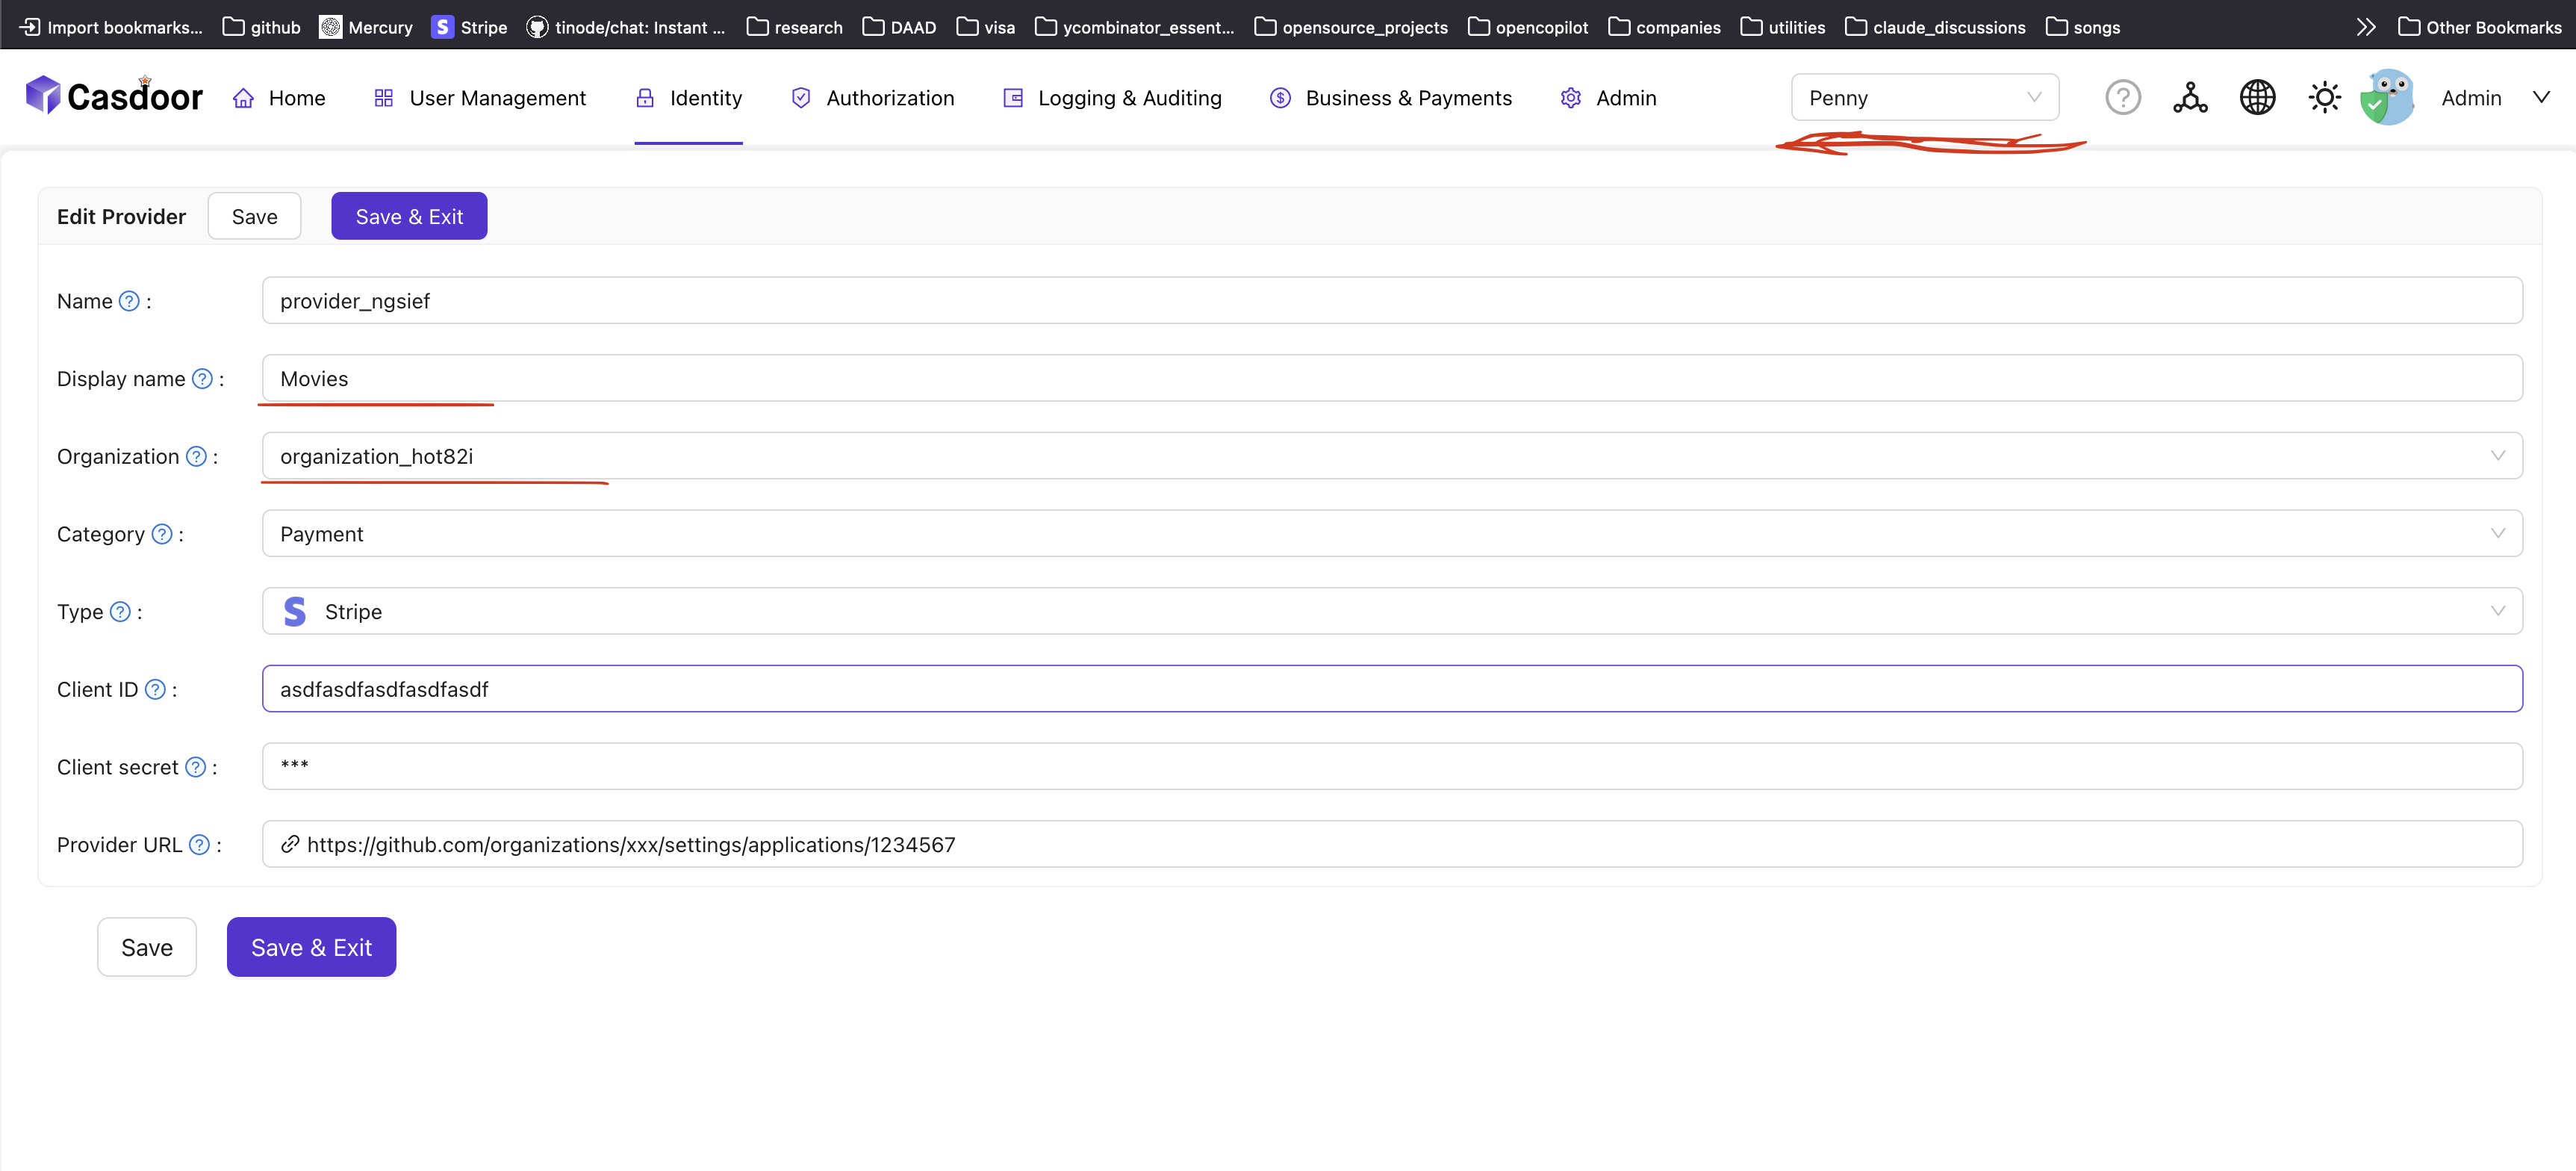Click the Client secret input field
This screenshot has width=2576, height=1171.
click(x=1391, y=766)
